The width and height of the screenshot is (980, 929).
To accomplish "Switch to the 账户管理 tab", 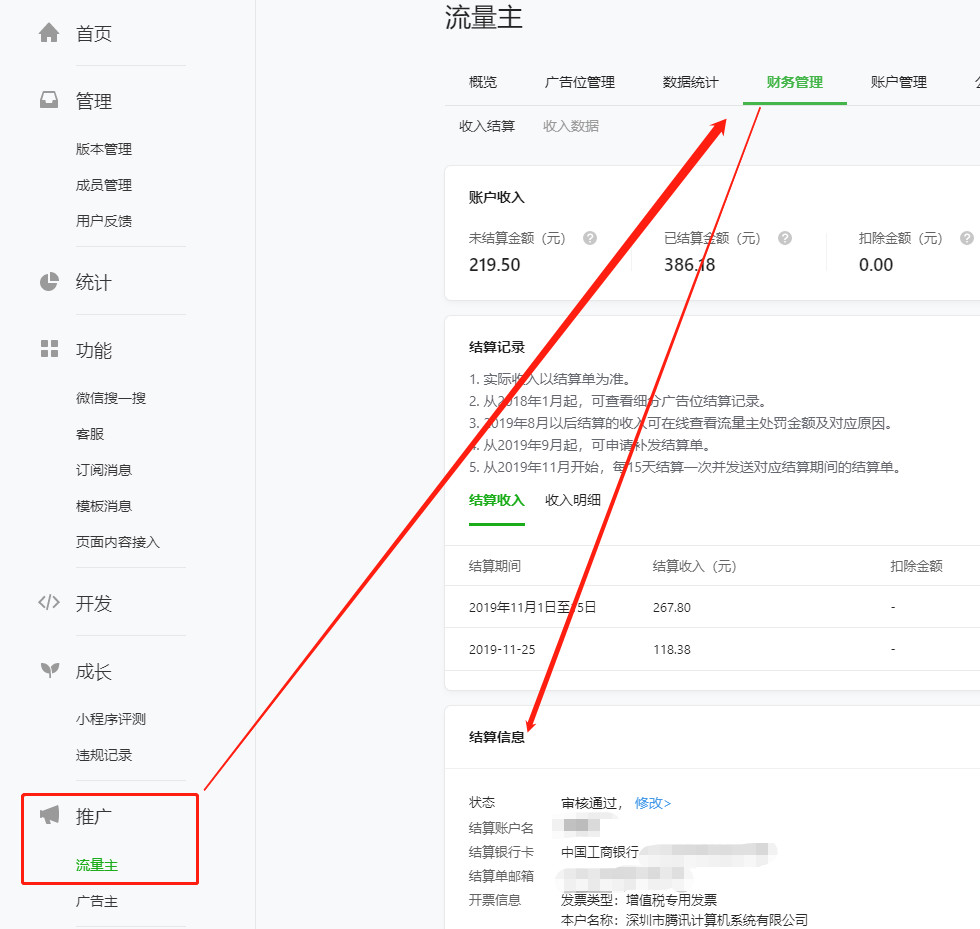I will coord(898,82).
